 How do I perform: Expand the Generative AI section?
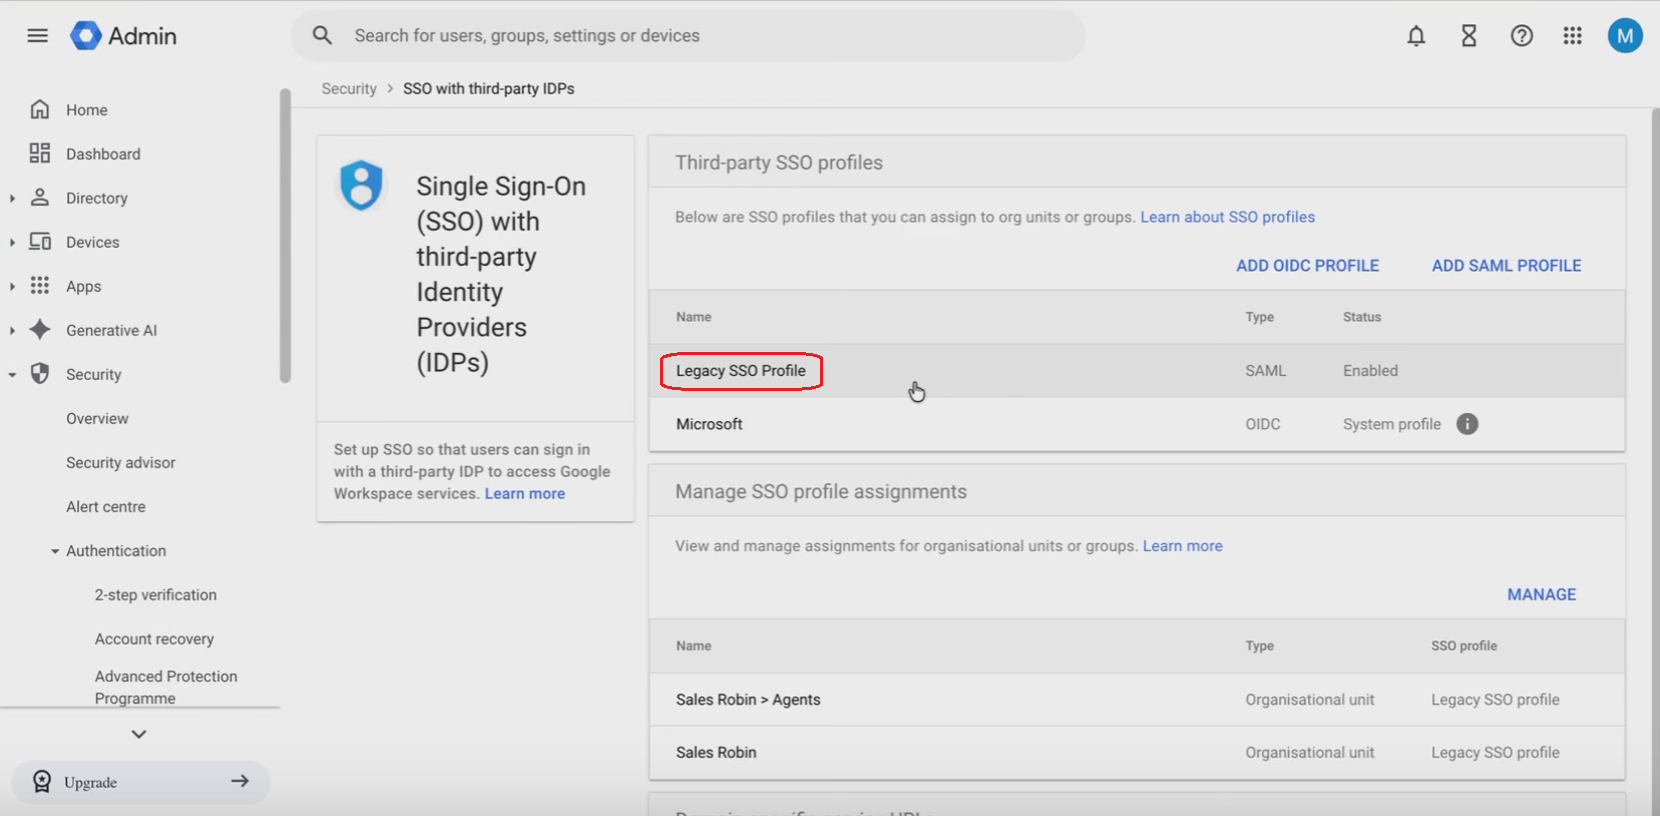tap(12, 330)
